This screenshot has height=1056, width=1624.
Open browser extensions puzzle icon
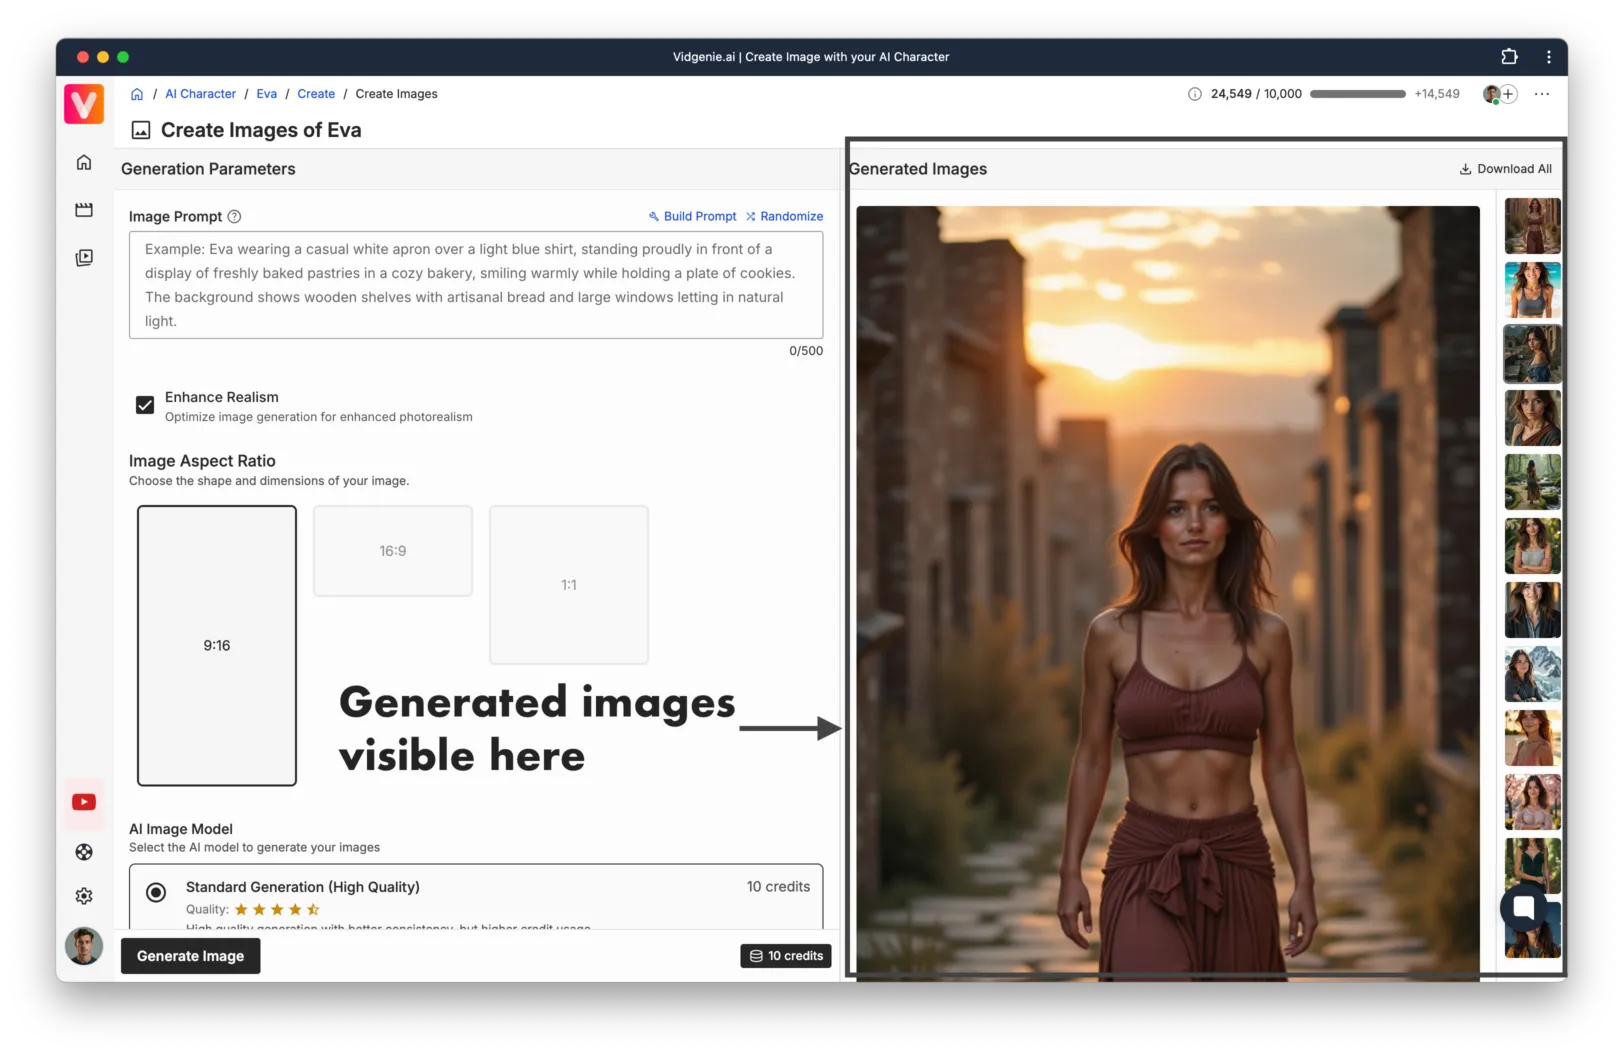pos(1509,57)
